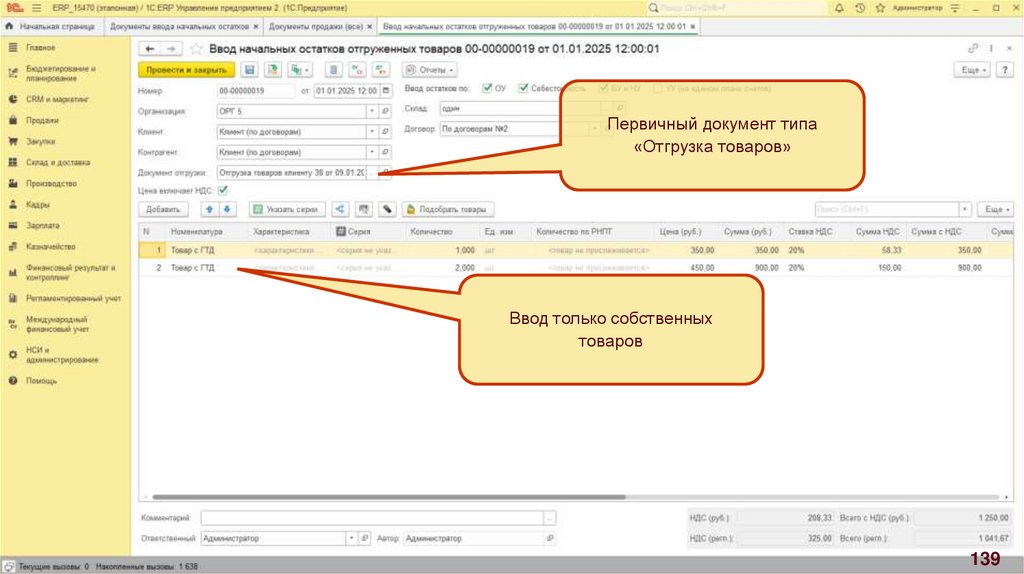
Task: Toggle the ОУ checkbox
Action: (x=487, y=88)
